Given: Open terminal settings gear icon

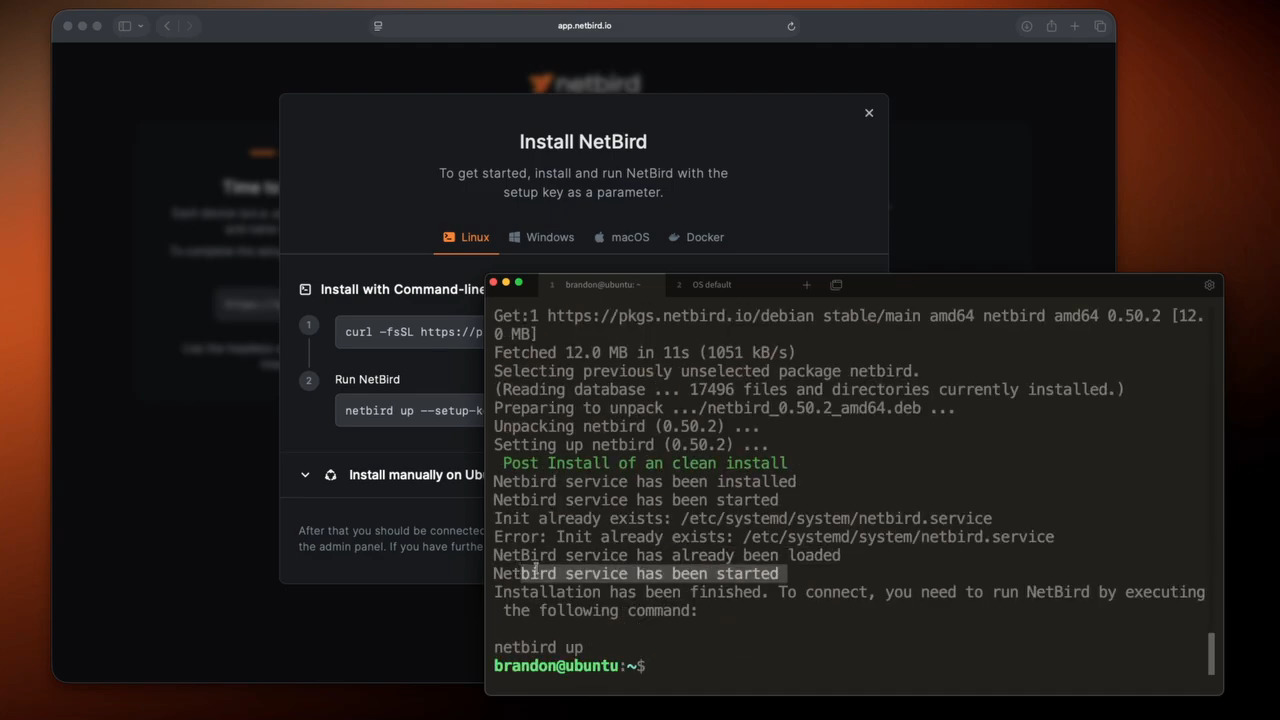Looking at the screenshot, I should tap(1209, 285).
